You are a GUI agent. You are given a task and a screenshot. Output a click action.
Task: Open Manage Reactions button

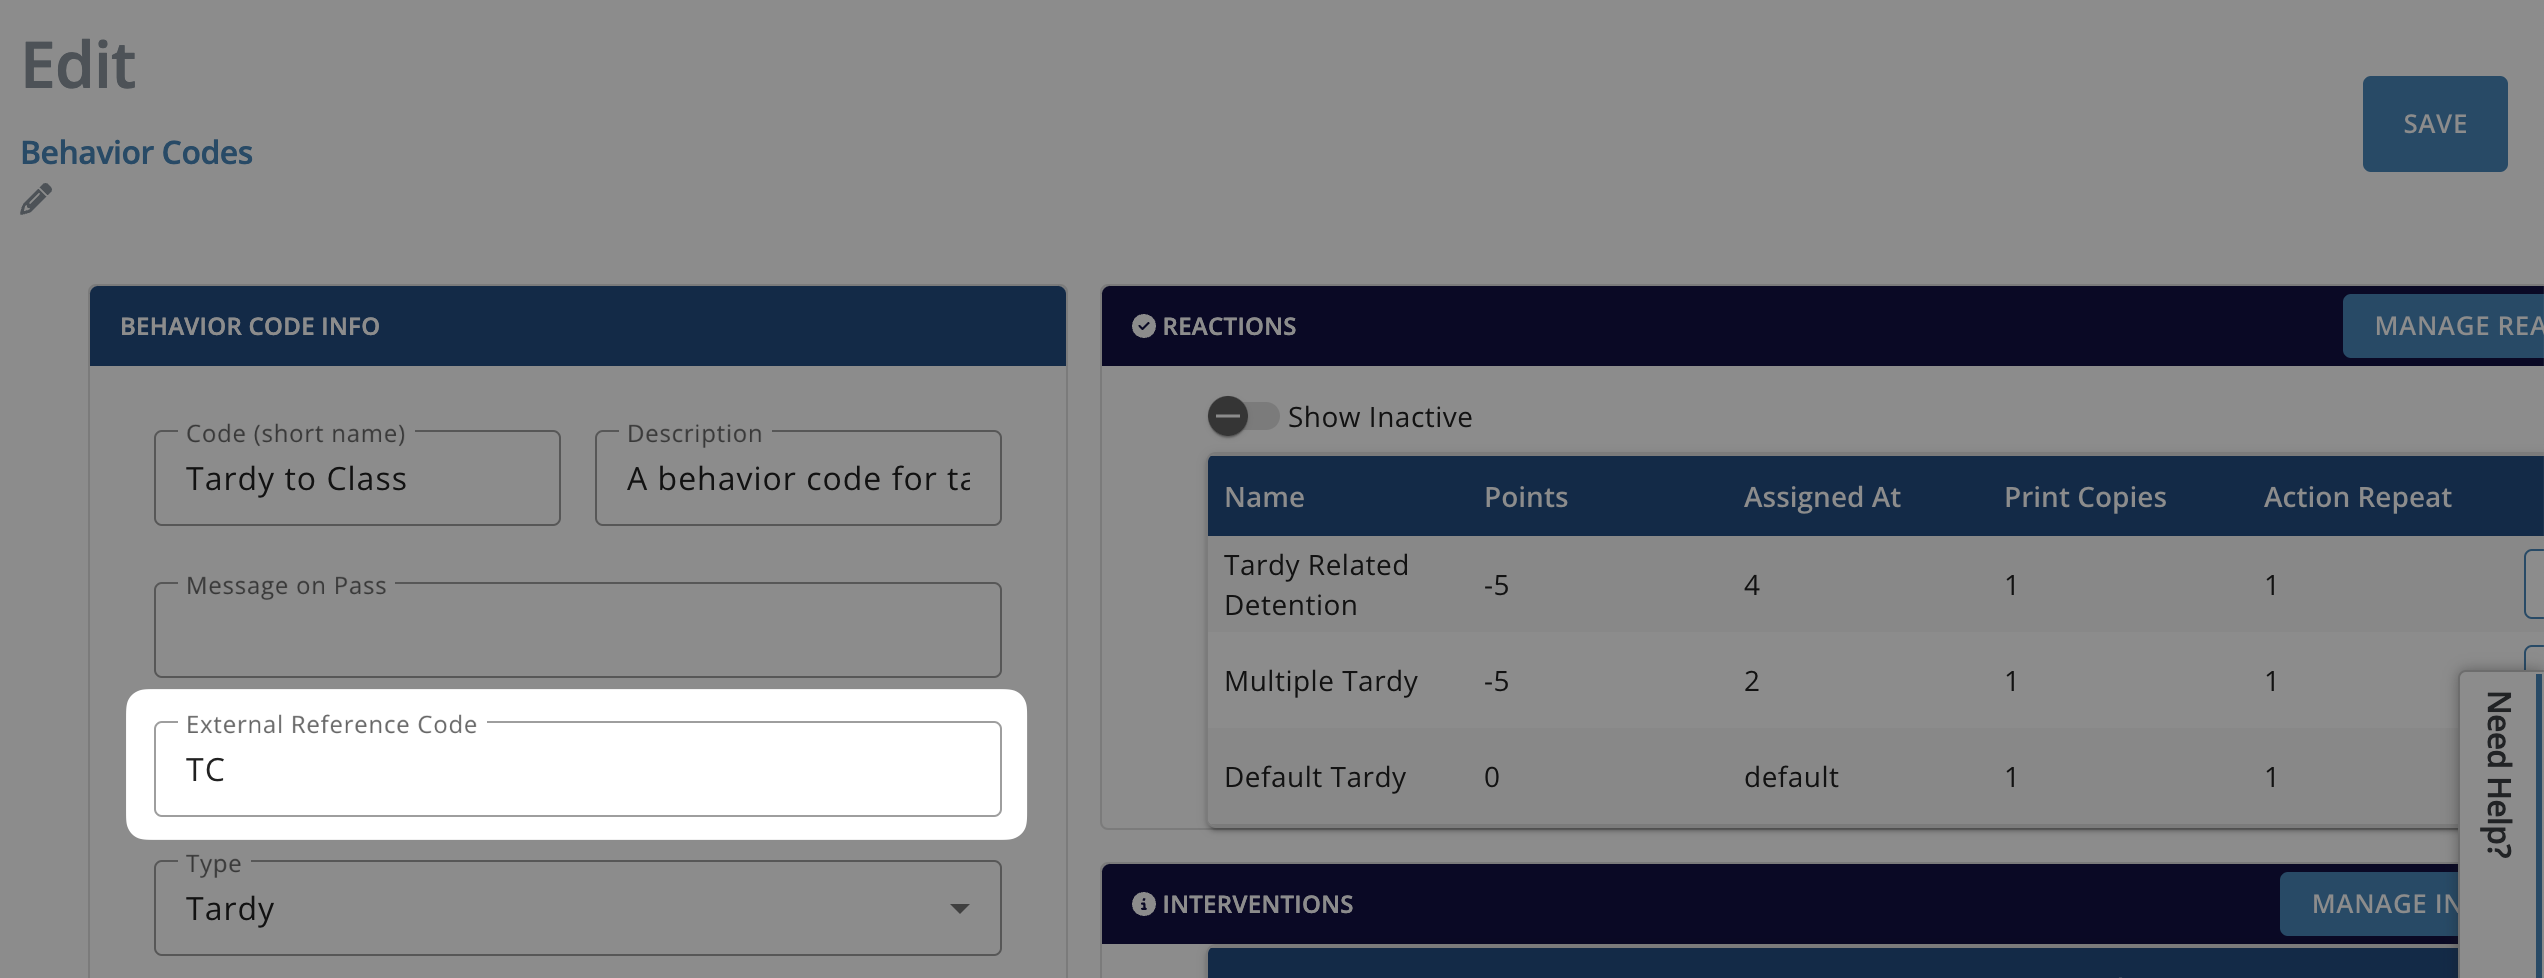2443,326
